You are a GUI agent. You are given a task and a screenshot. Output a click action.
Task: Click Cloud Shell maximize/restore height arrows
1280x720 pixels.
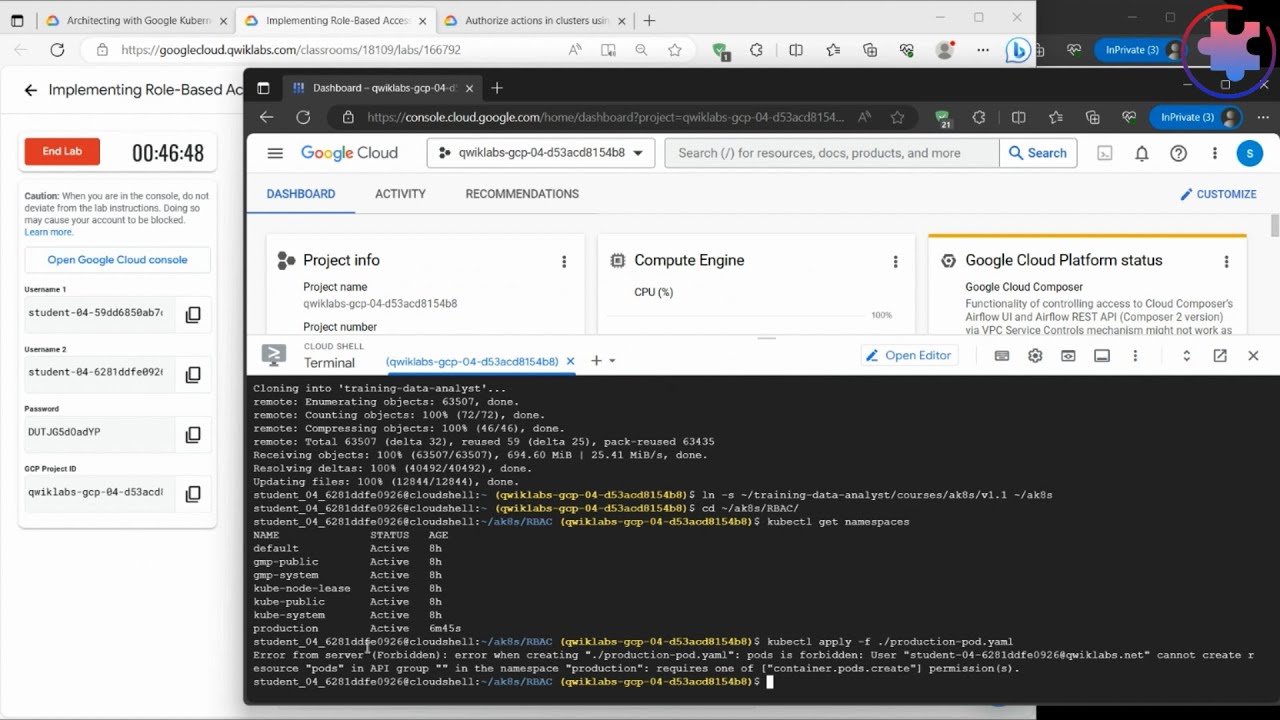click(1186, 356)
